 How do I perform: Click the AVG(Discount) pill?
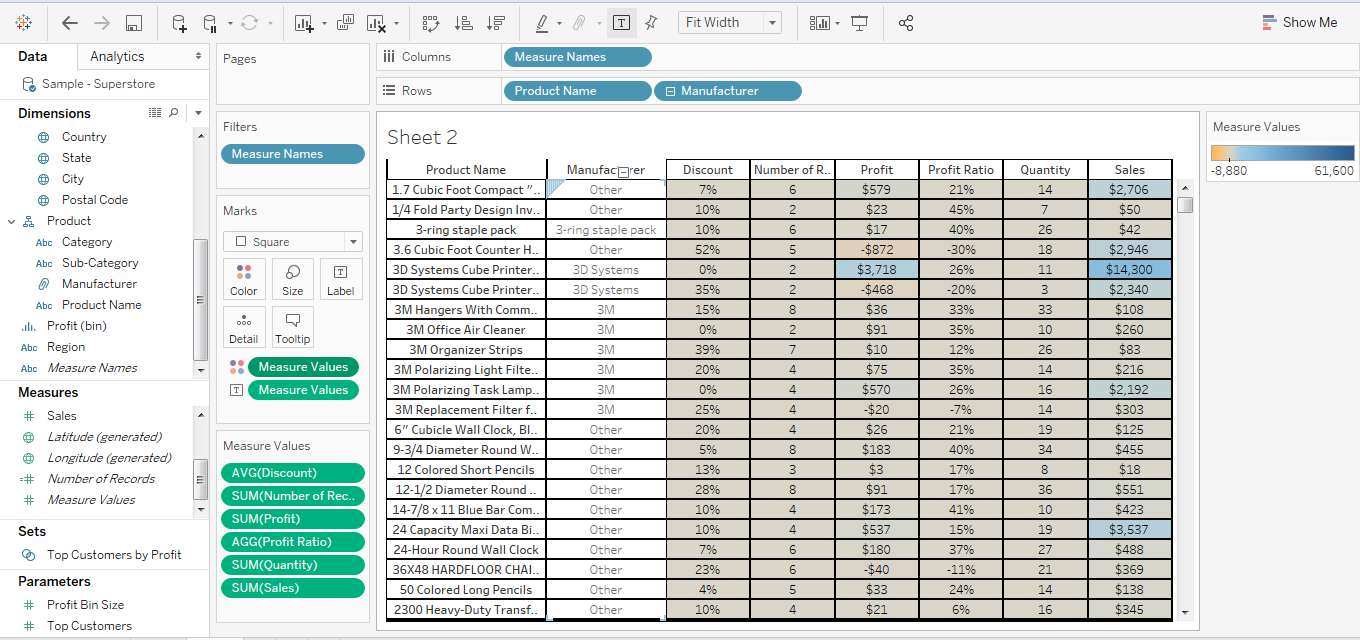pyautogui.click(x=292, y=473)
